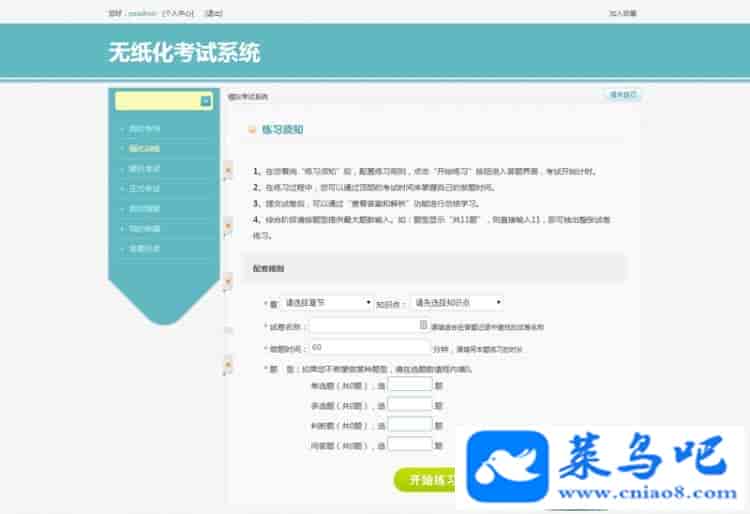Open the third sidebar menu item

pyautogui.click(x=144, y=169)
